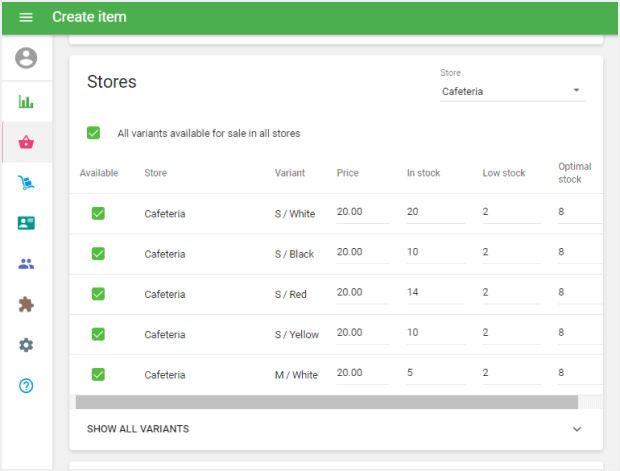
Task: Click the Optimal stock column header
Action: (x=575, y=173)
